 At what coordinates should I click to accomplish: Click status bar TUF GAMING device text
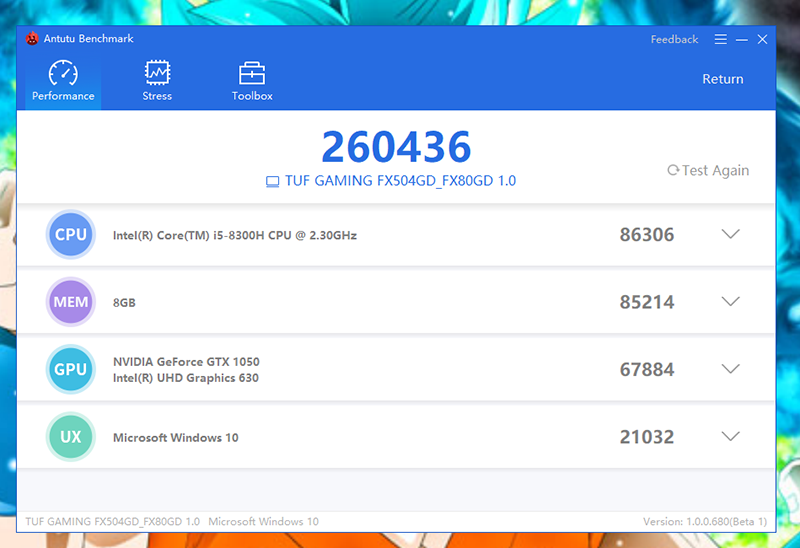pos(113,521)
